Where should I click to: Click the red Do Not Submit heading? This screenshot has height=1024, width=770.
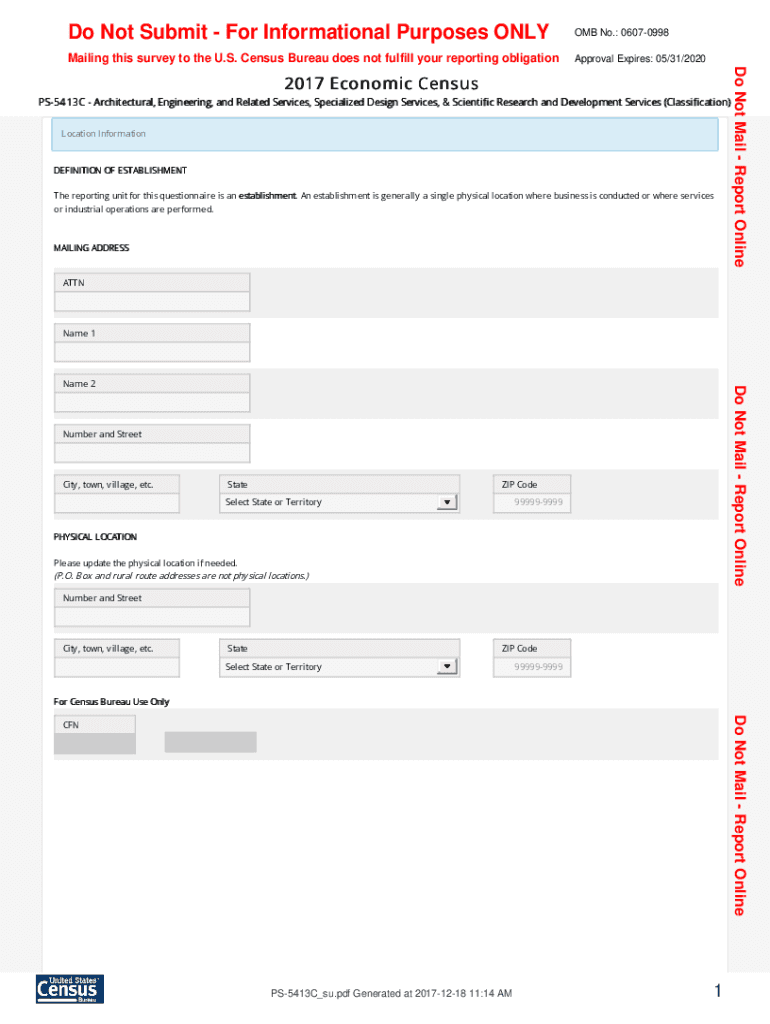click(x=308, y=32)
